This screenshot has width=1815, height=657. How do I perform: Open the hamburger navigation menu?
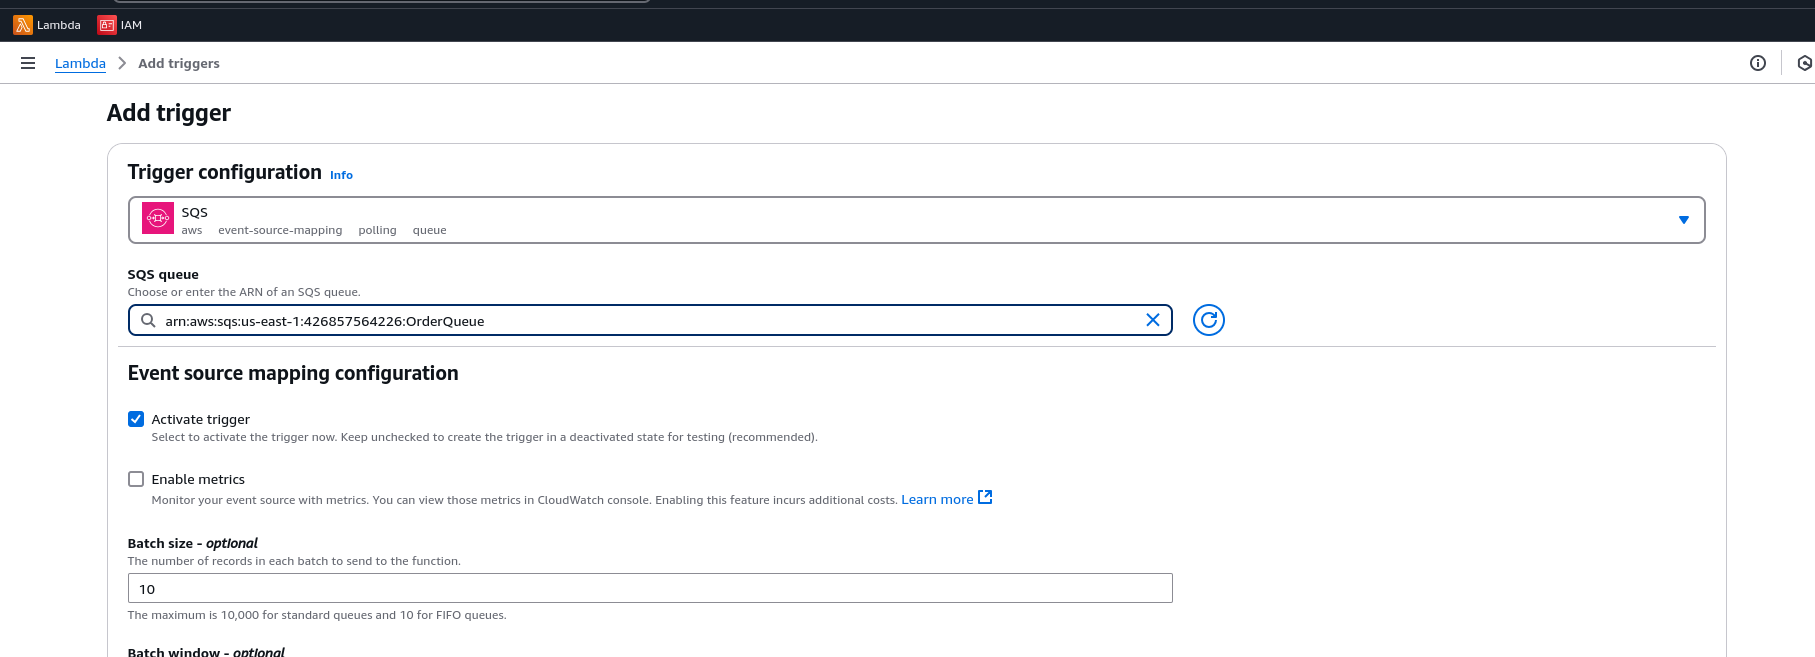tap(28, 63)
